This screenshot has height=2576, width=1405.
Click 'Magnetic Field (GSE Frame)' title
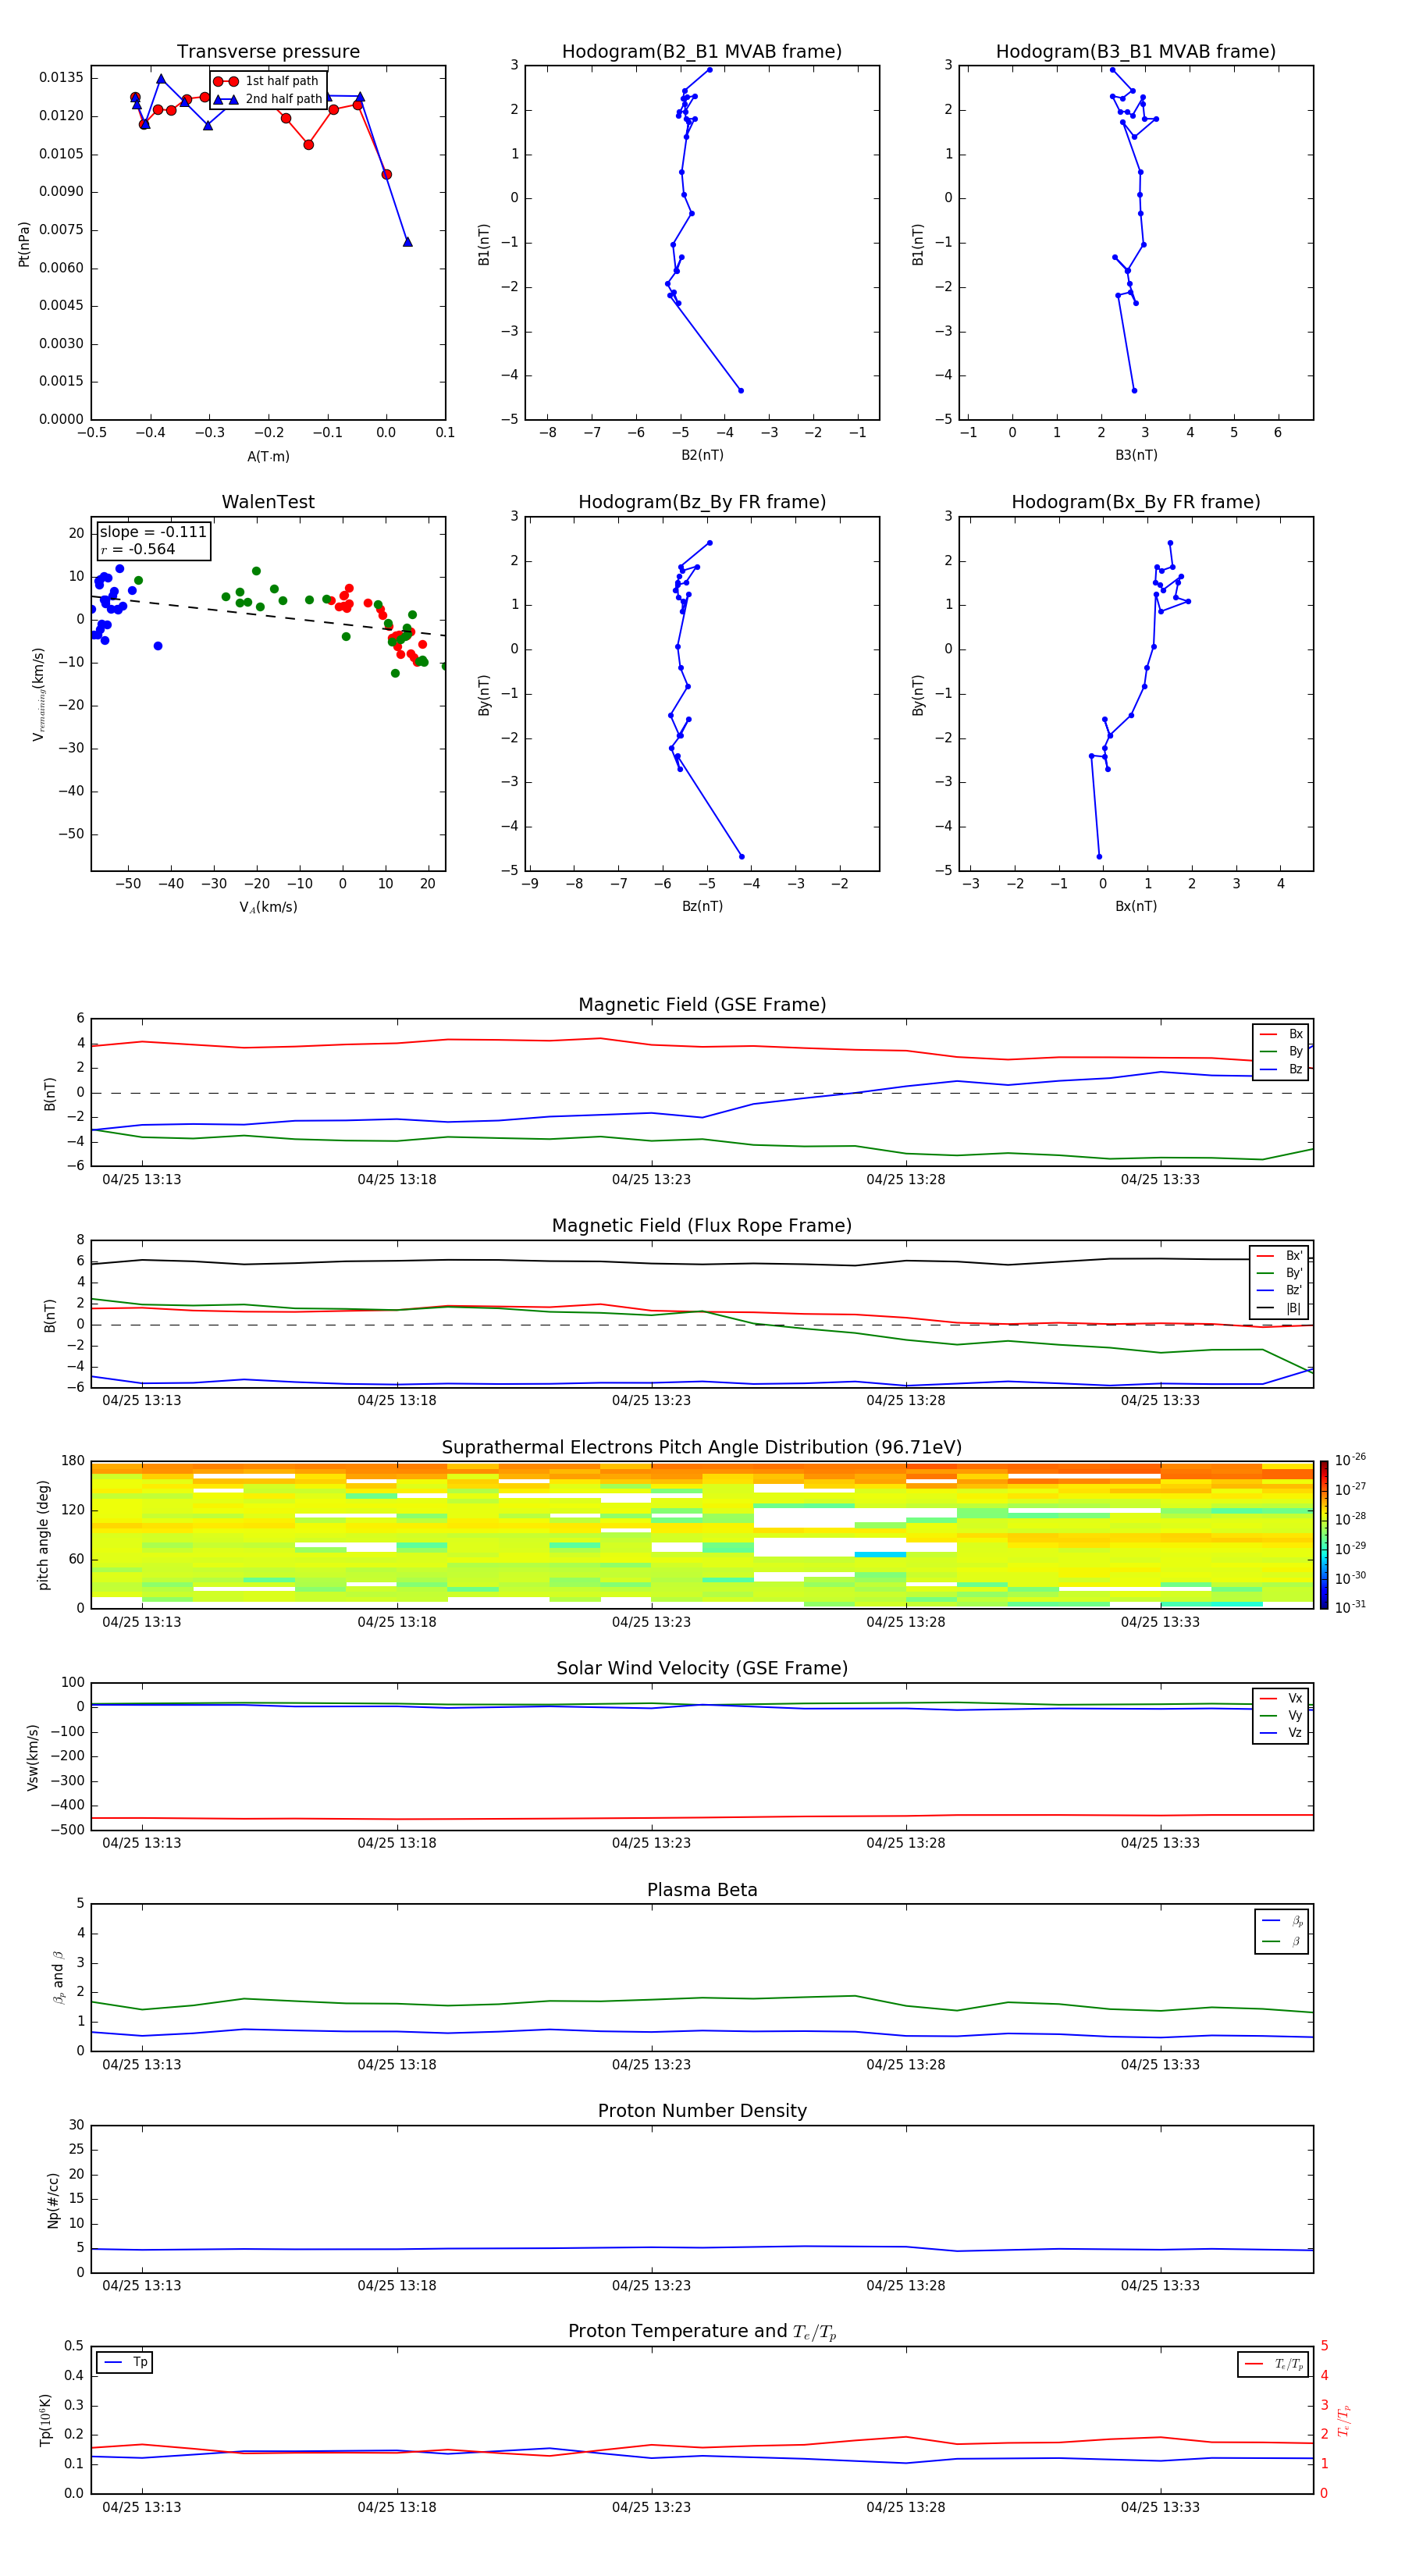coord(702,1005)
